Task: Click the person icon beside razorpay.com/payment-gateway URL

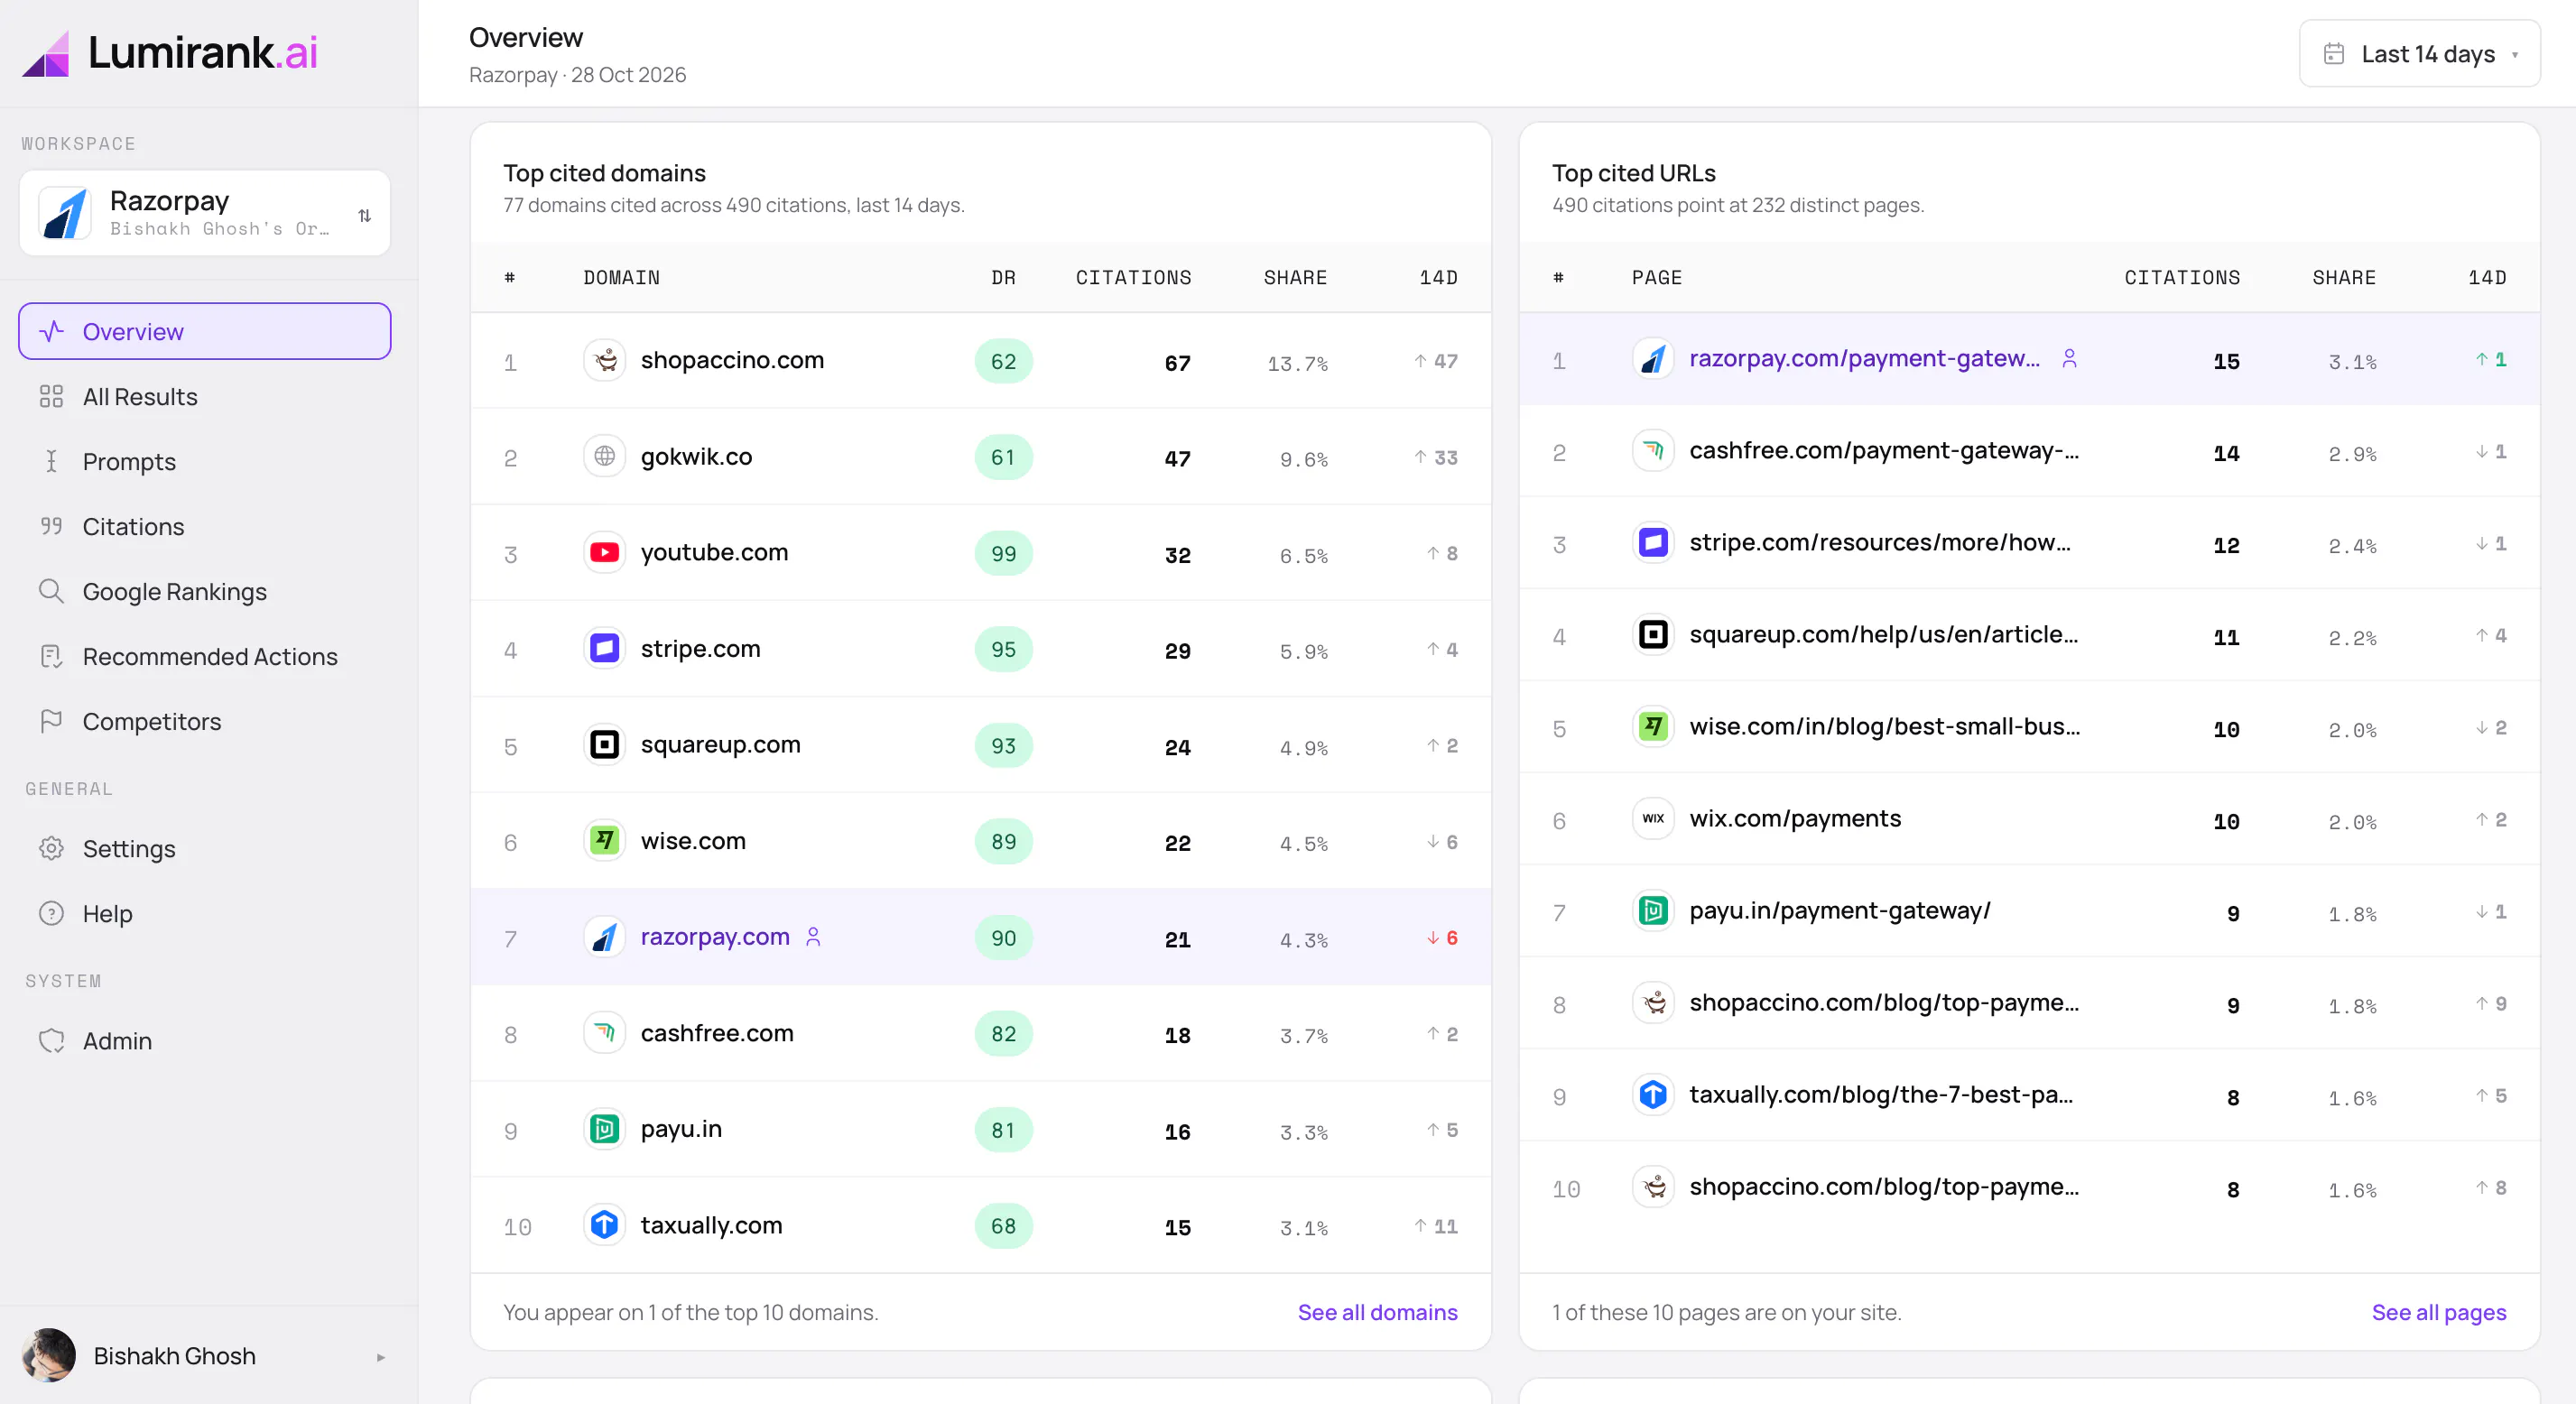Action: [x=2070, y=358]
